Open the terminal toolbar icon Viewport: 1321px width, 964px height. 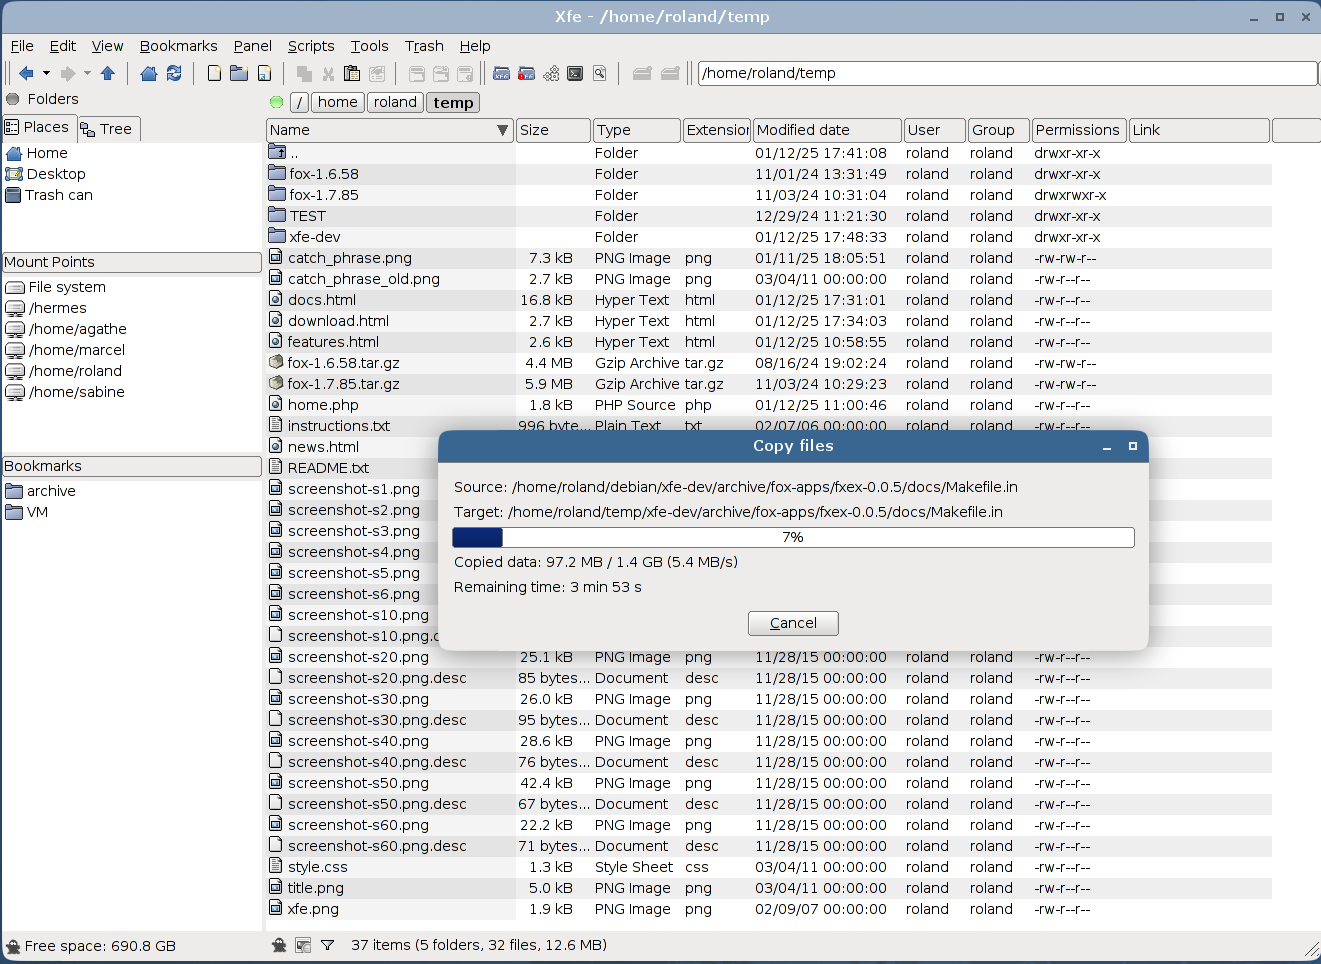[x=575, y=73]
